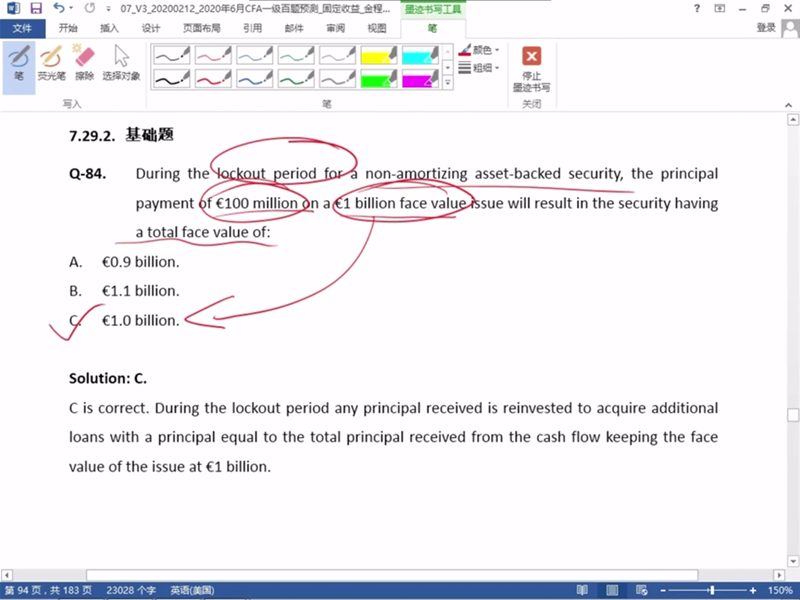Choose the cyan highlighter pen style
The image size is (800, 600).
[419, 55]
